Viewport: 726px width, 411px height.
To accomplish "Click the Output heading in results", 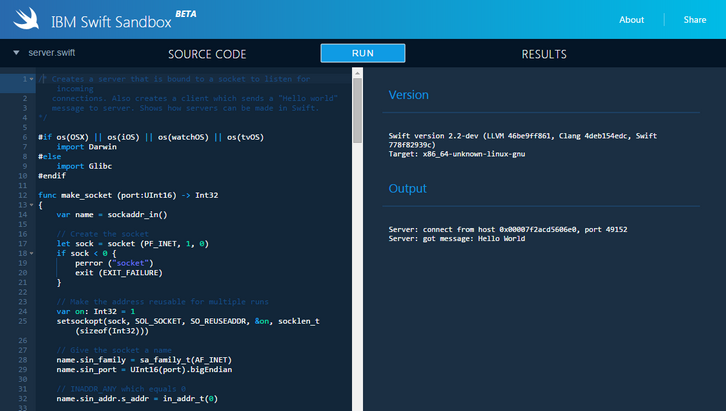I will 407,189.
